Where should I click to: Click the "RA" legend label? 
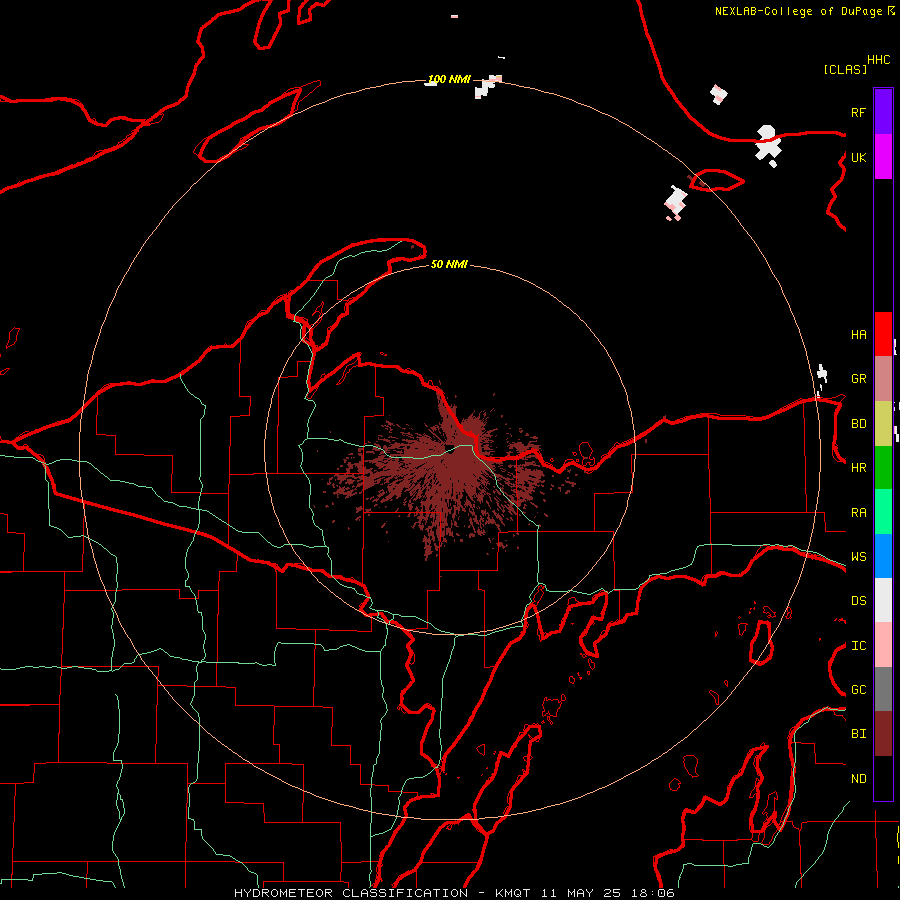point(859,513)
